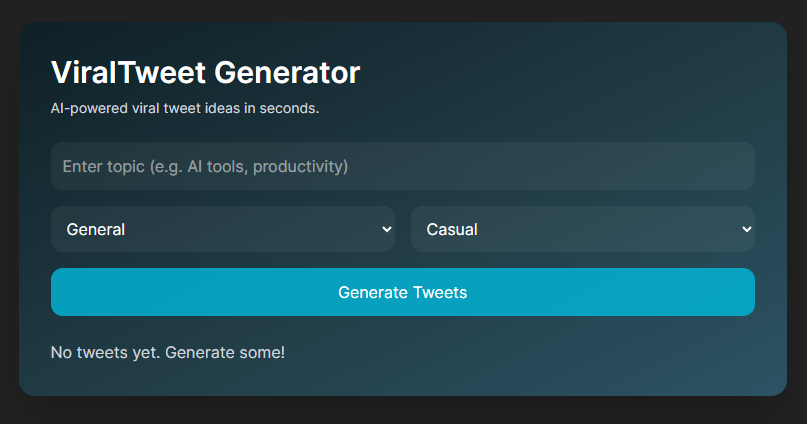Click the chevron arrow on General dropdown

387,229
